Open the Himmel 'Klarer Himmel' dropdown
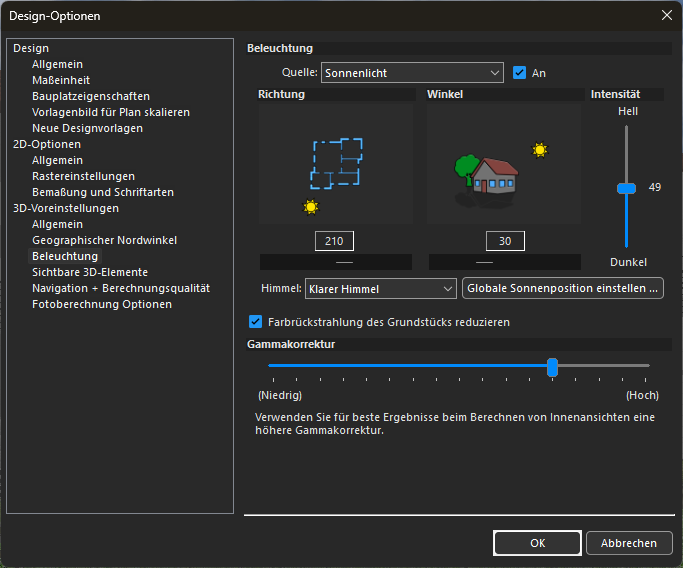 (x=381, y=289)
